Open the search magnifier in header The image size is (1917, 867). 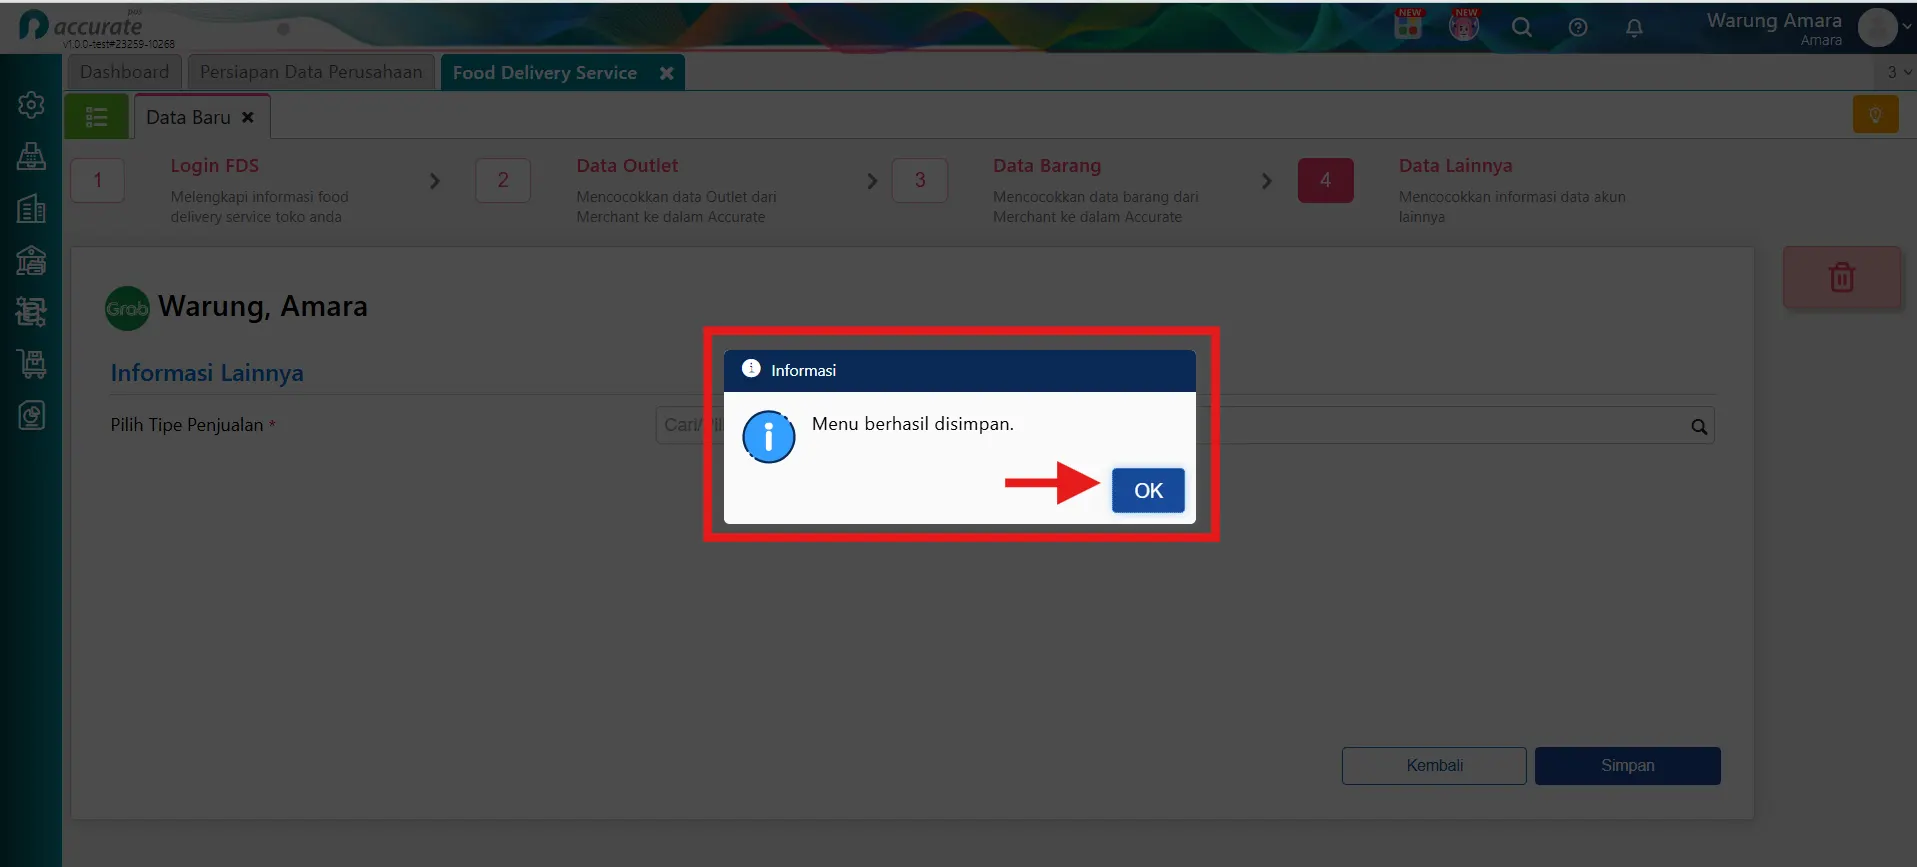[1522, 28]
